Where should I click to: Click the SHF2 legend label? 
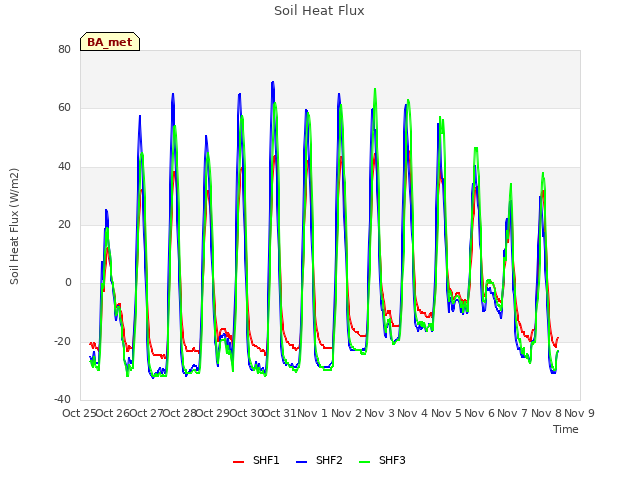click(329, 460)
